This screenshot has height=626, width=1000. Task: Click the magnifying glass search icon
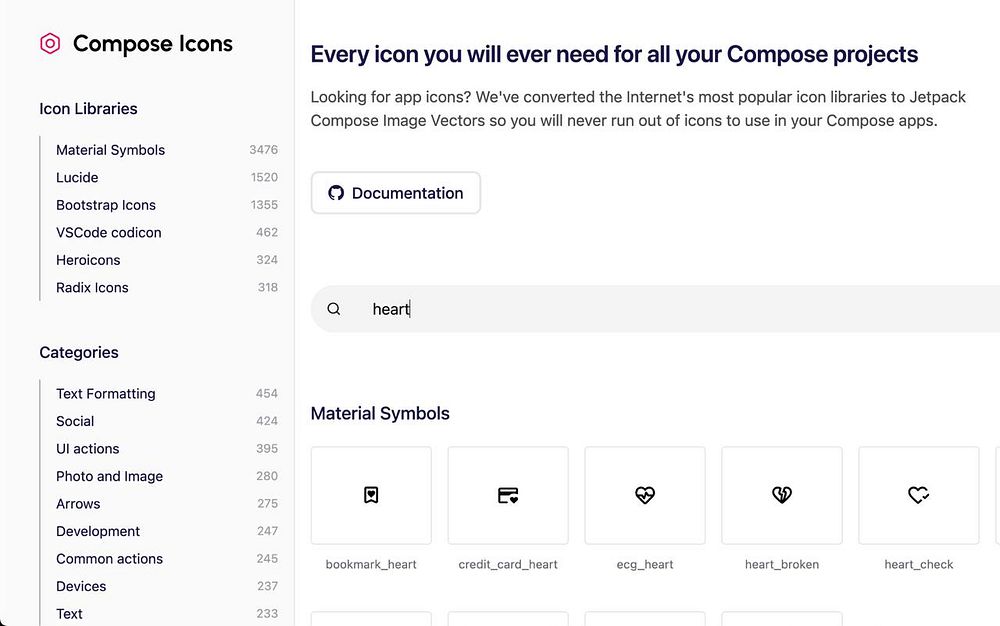click(334, 309)
